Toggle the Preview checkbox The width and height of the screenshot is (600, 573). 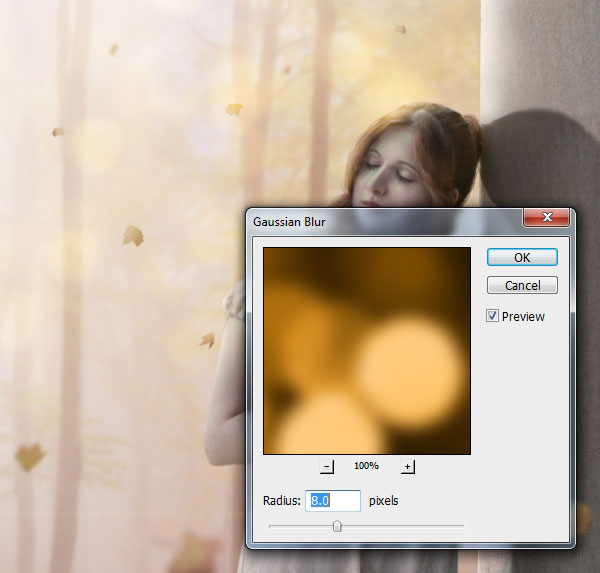(x=492, y=316)
